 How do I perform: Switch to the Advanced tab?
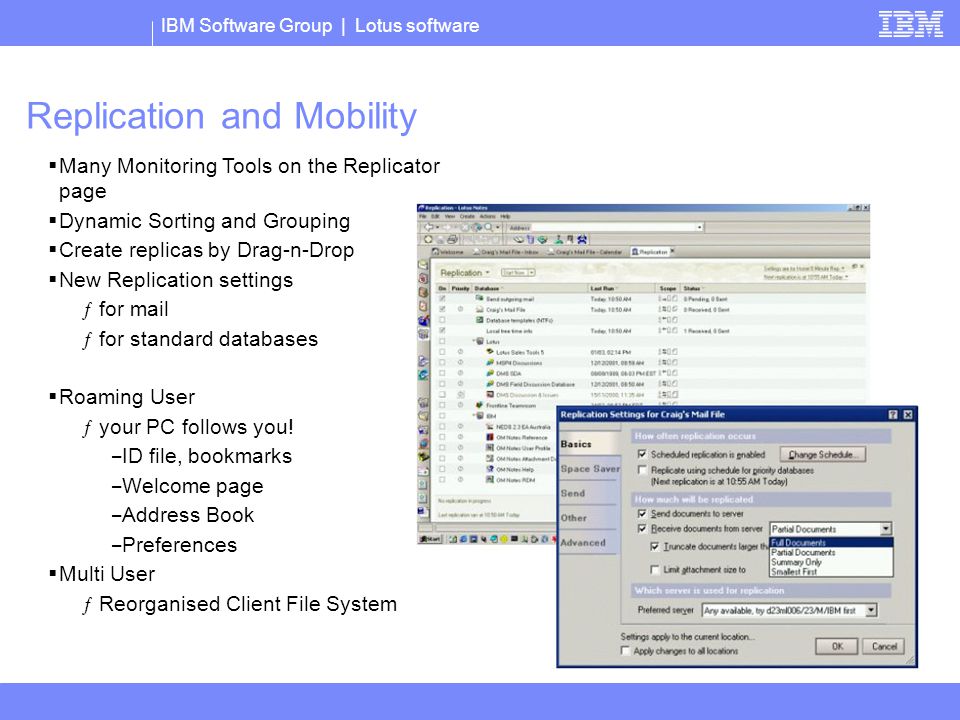coord(588,542)
